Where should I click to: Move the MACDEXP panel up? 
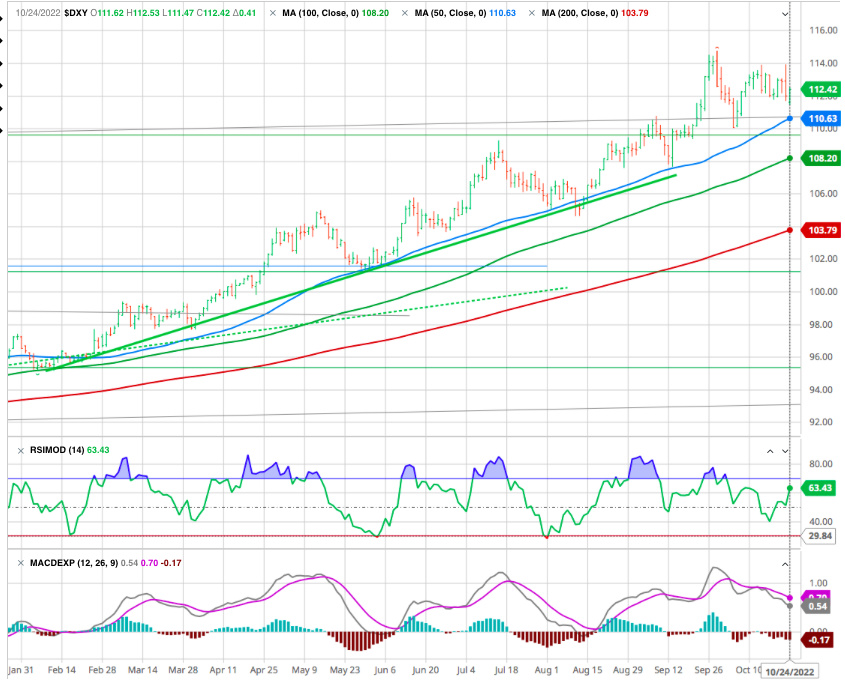coord(785,564)
